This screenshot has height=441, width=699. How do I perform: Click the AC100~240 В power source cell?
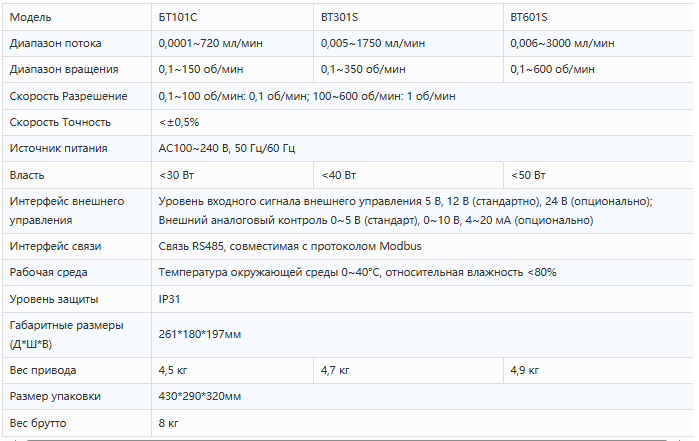[424, 148]
